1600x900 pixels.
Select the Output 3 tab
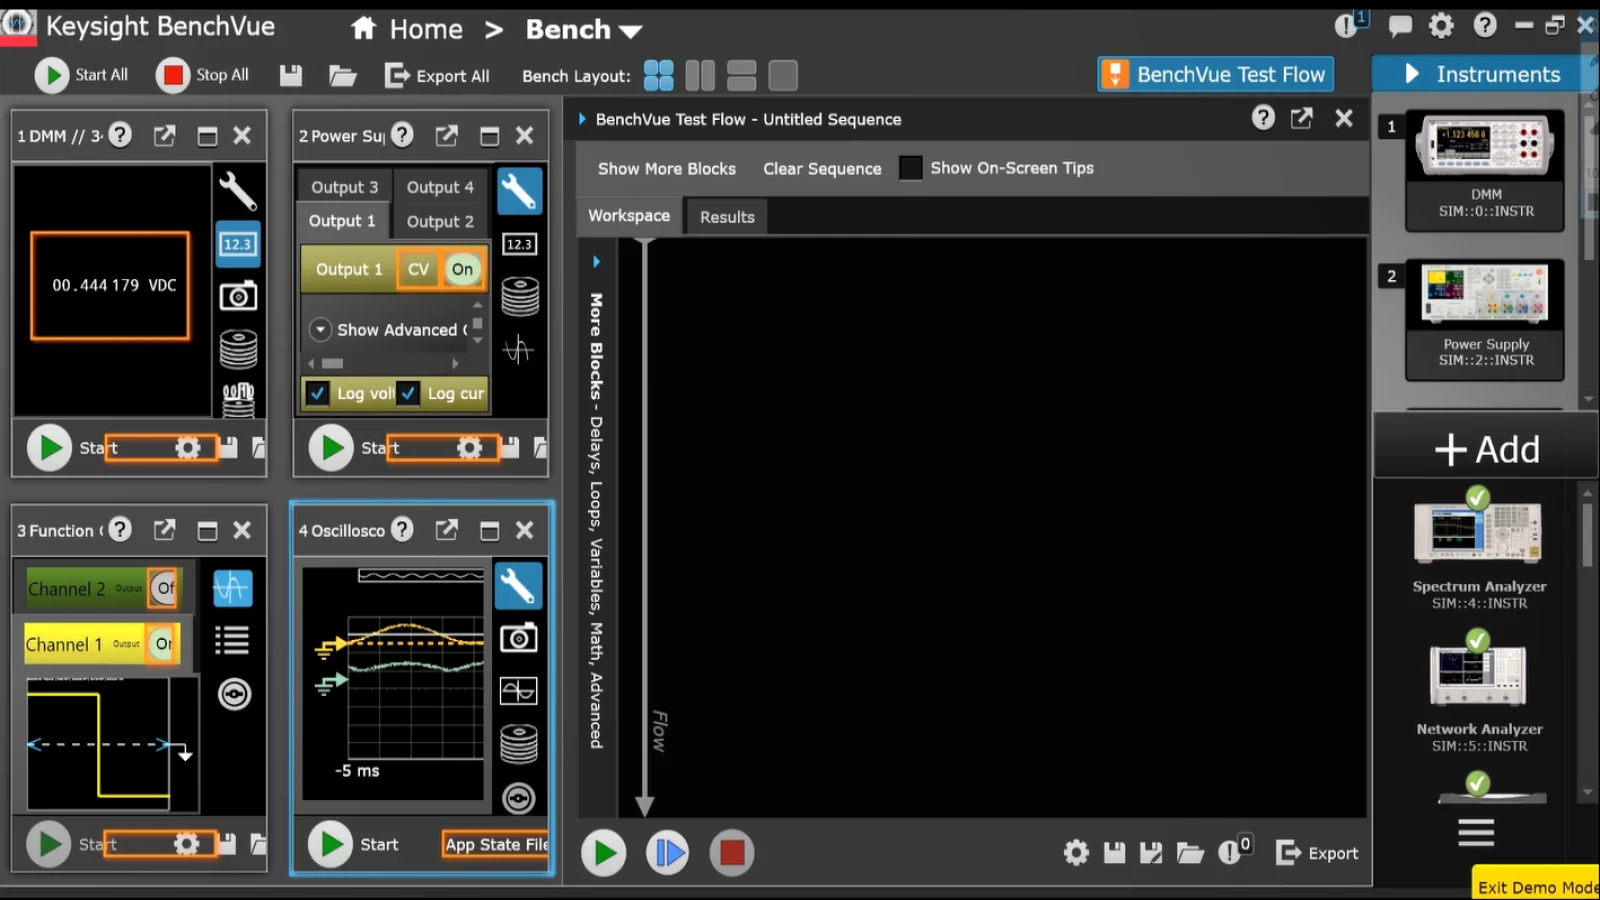345,187
